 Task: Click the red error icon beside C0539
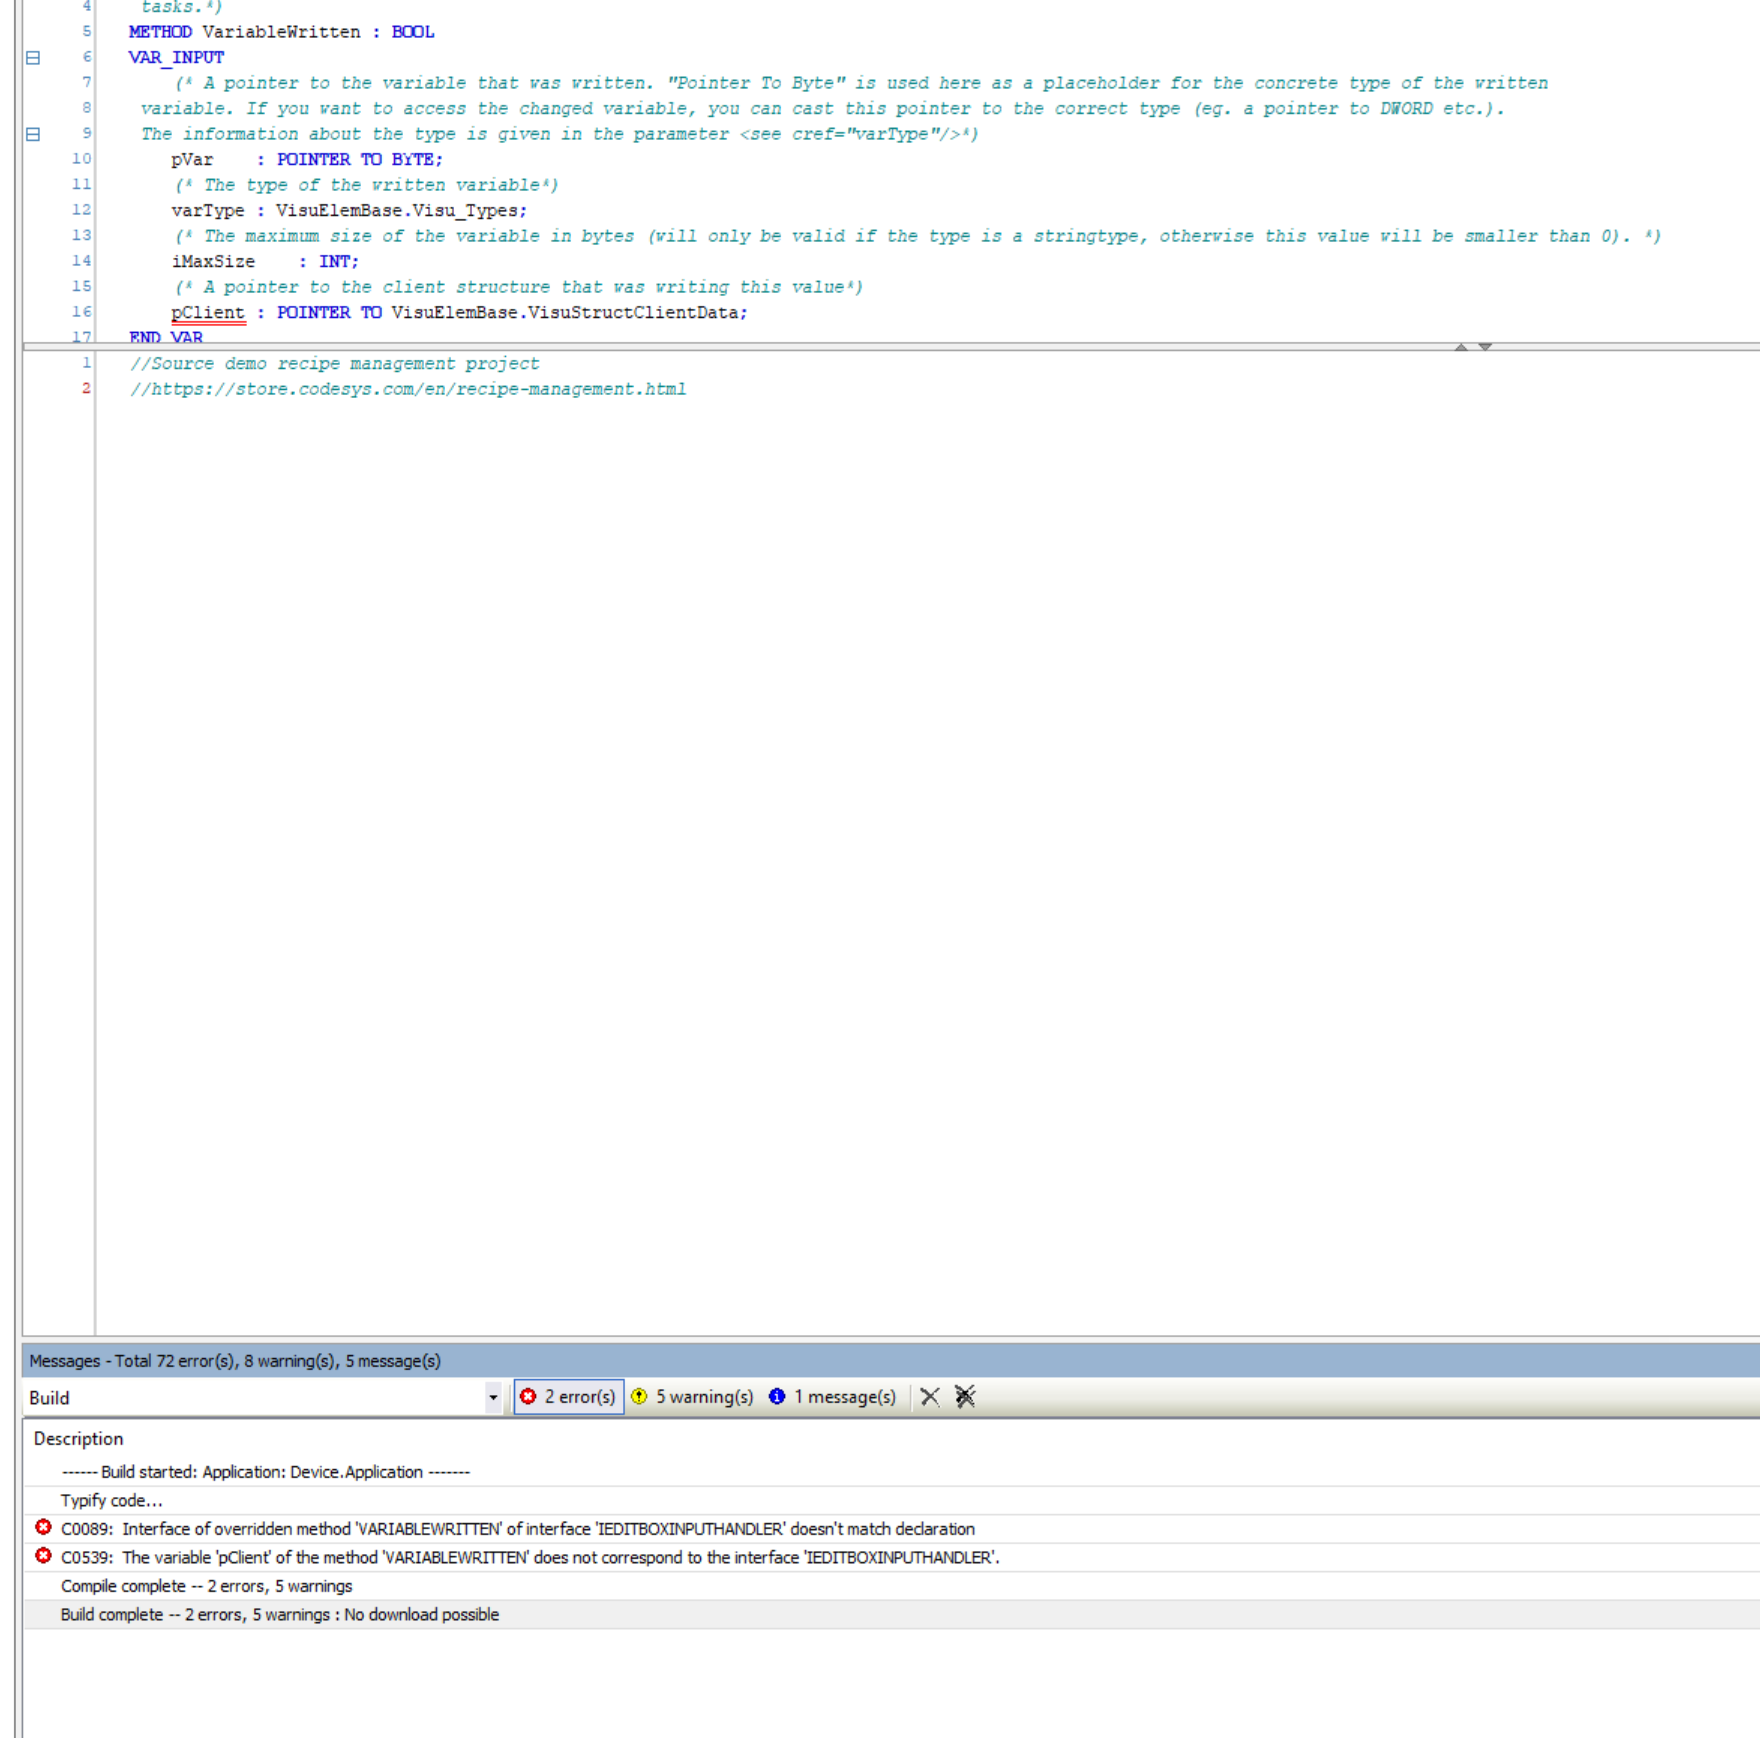43,1556
